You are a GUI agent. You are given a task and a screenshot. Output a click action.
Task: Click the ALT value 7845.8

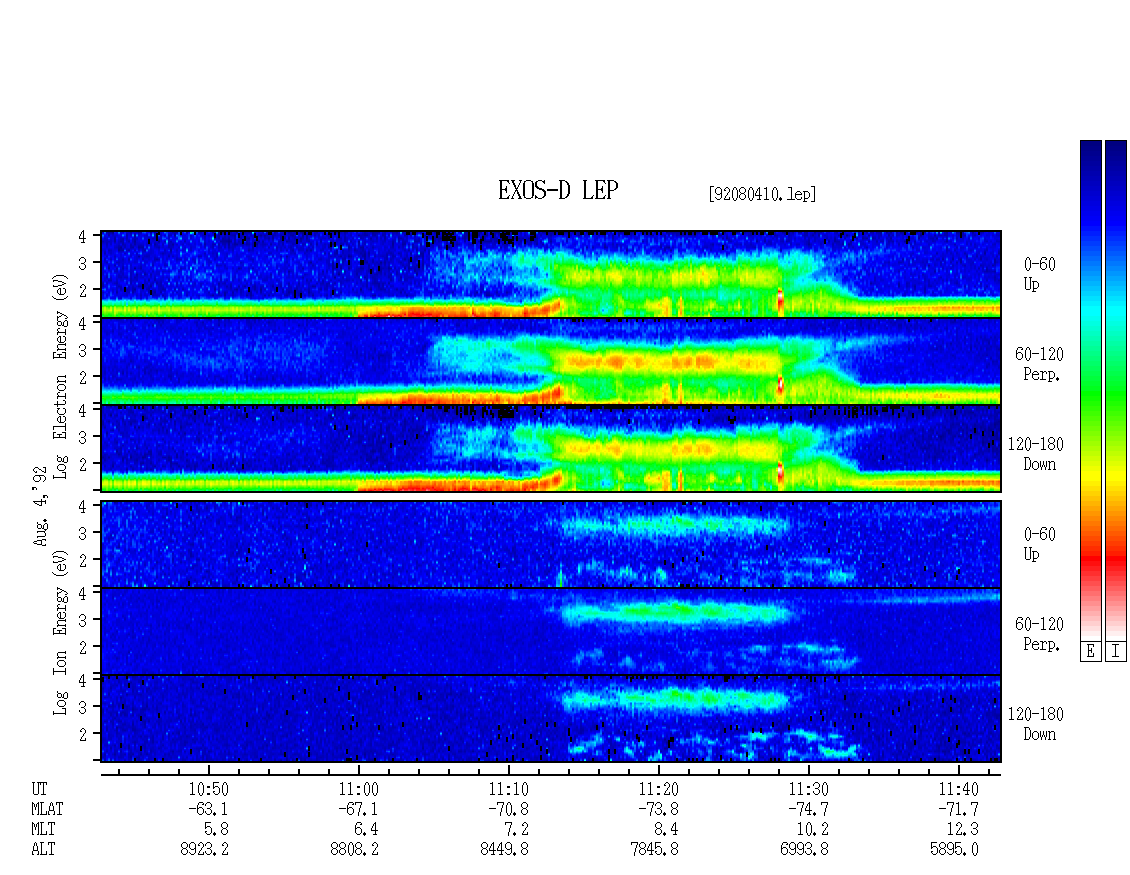tap(654, 850)
